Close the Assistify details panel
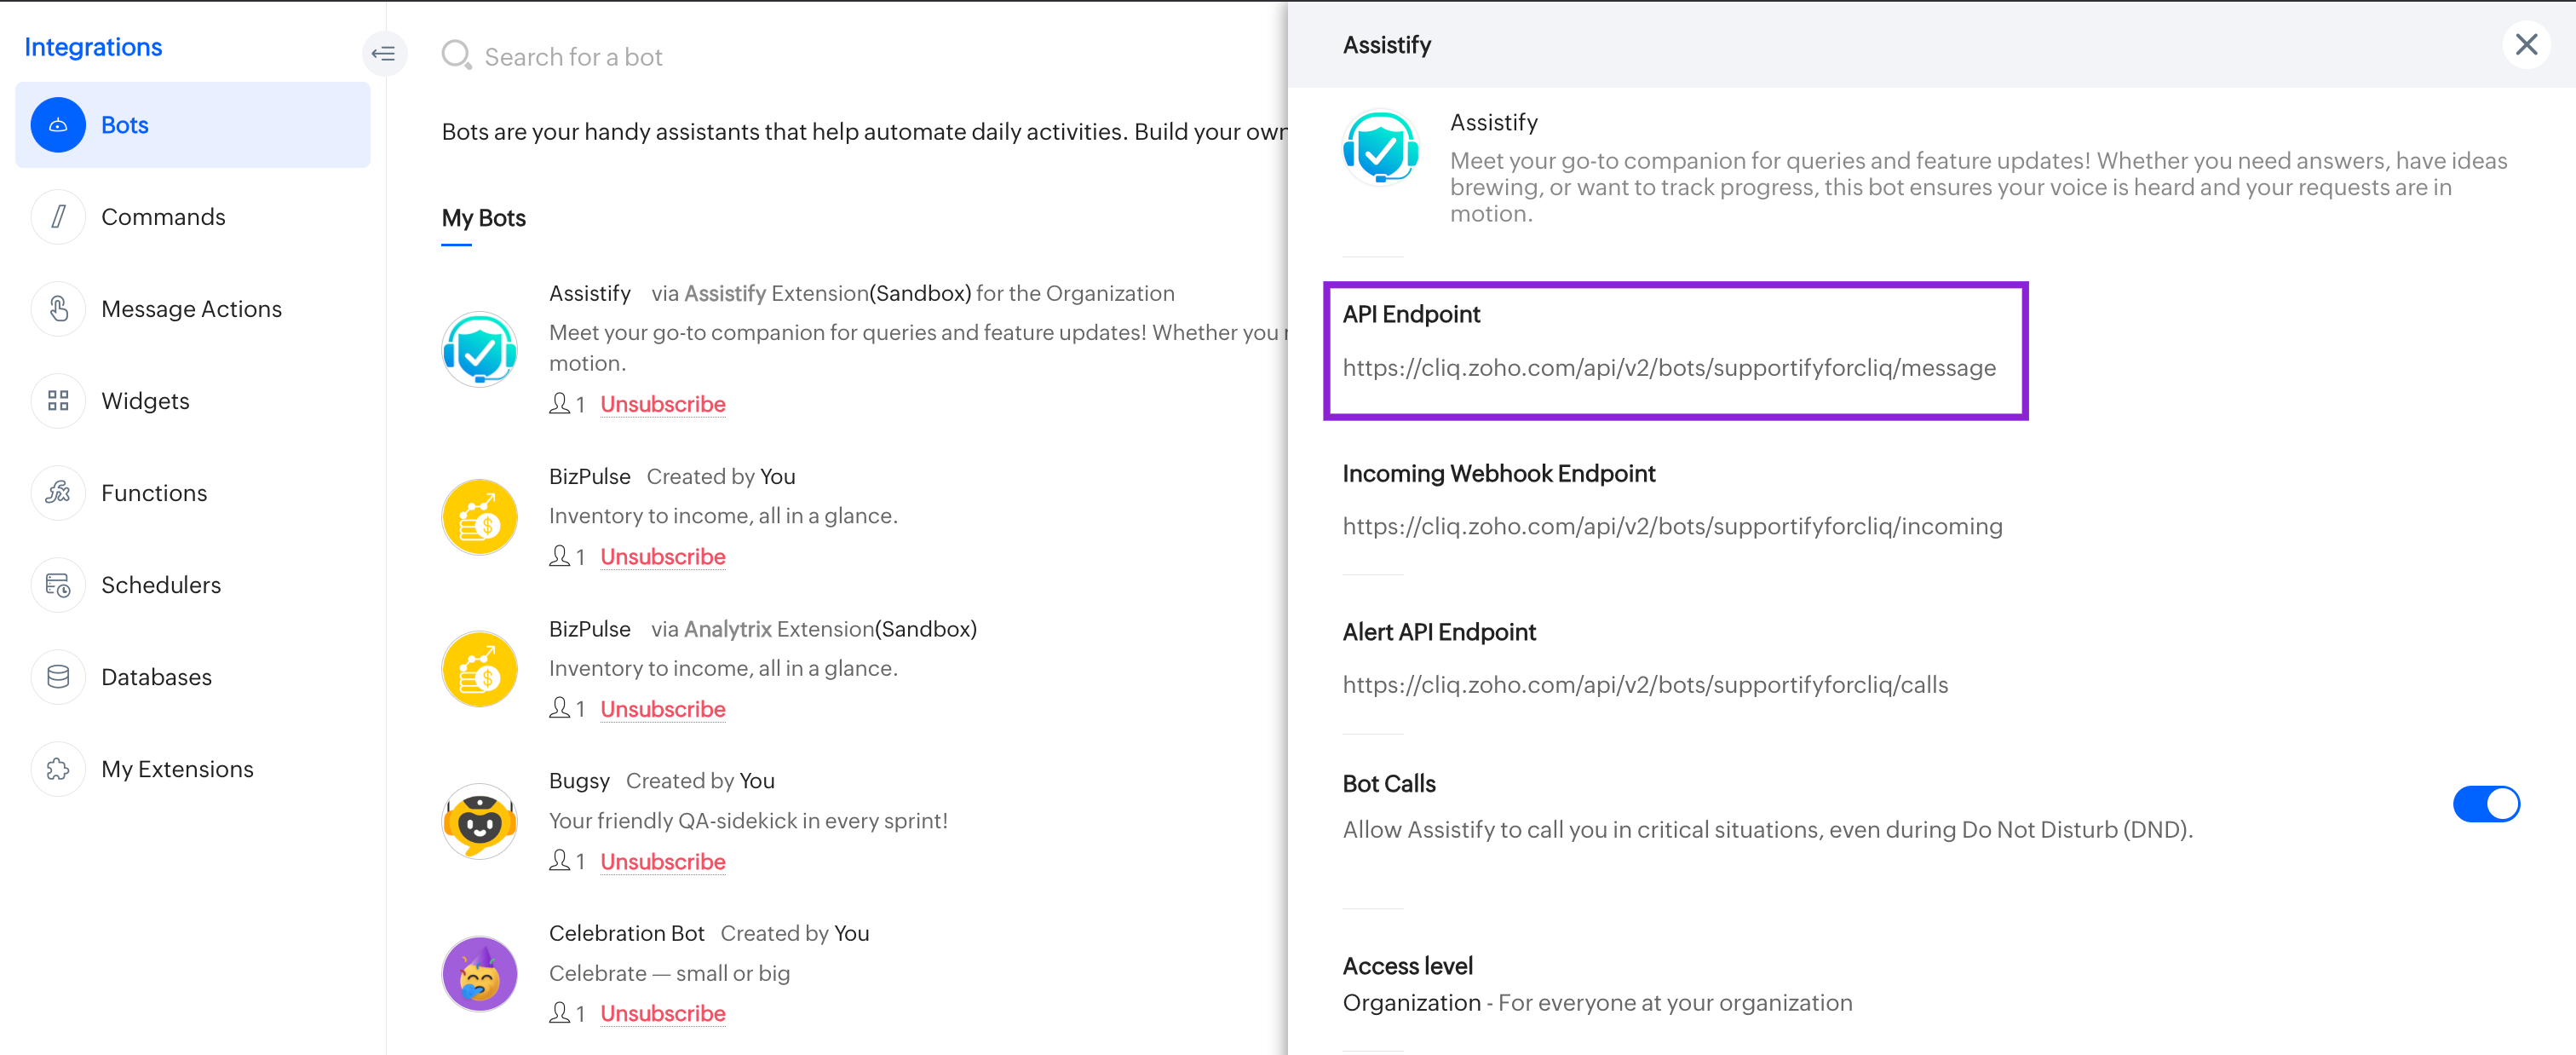This screenshot has height=1055, width=2576. pos(2526,45)
